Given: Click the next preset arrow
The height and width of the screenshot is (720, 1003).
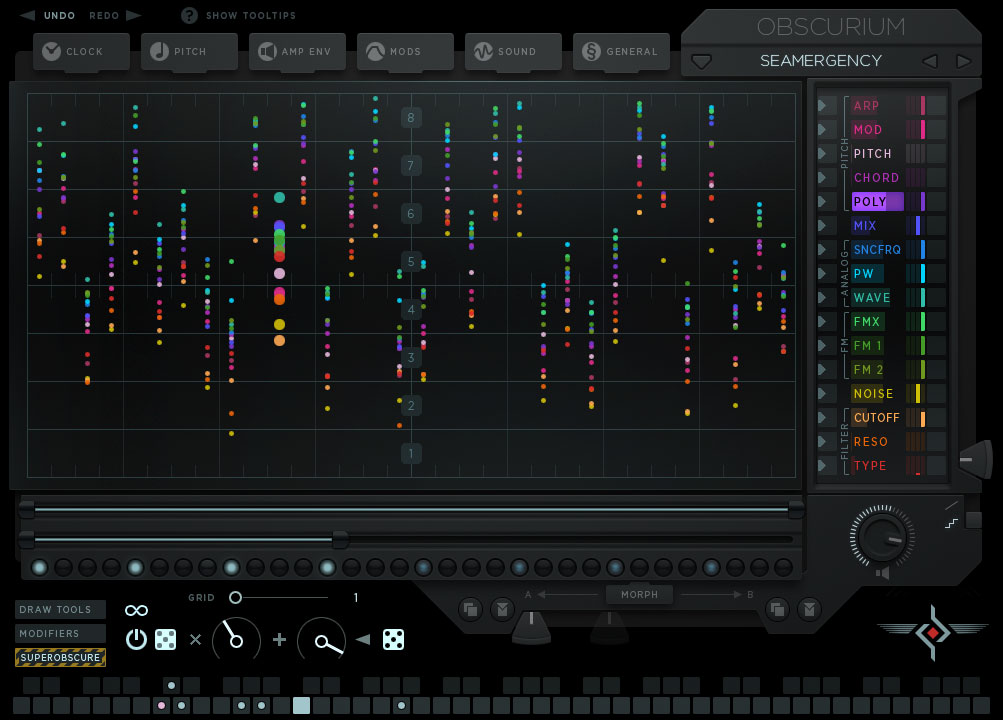Looking at the screenshot, I should 962,60.
